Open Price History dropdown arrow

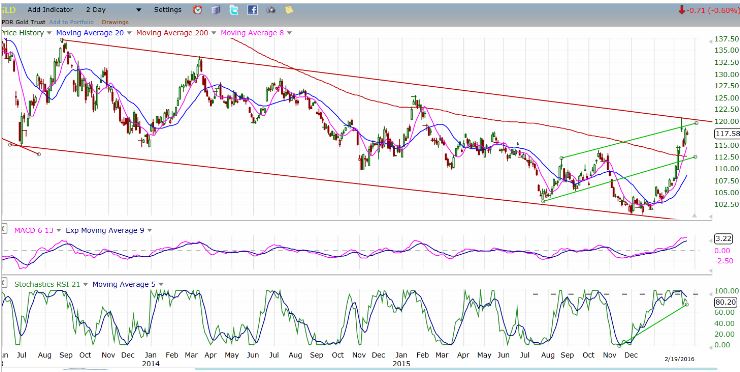pos(49,33)
